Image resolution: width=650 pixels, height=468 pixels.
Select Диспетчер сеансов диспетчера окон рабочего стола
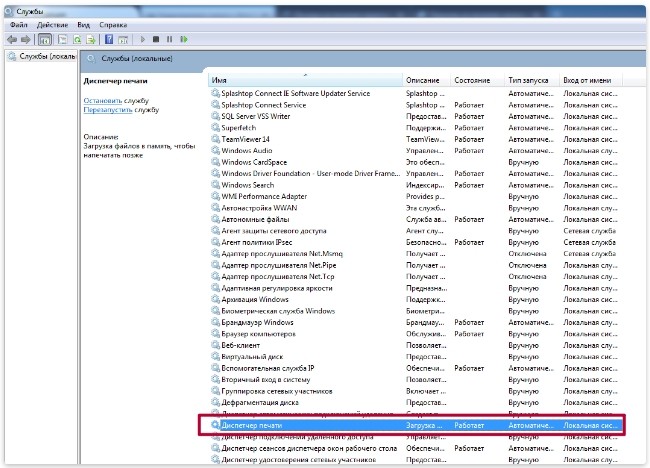pyautogui.click(x=416, y=448)
